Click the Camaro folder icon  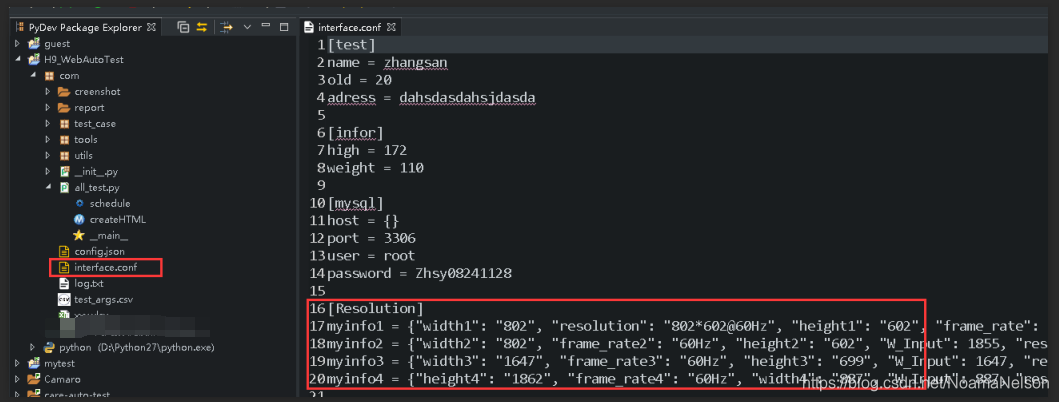(33, 379)
